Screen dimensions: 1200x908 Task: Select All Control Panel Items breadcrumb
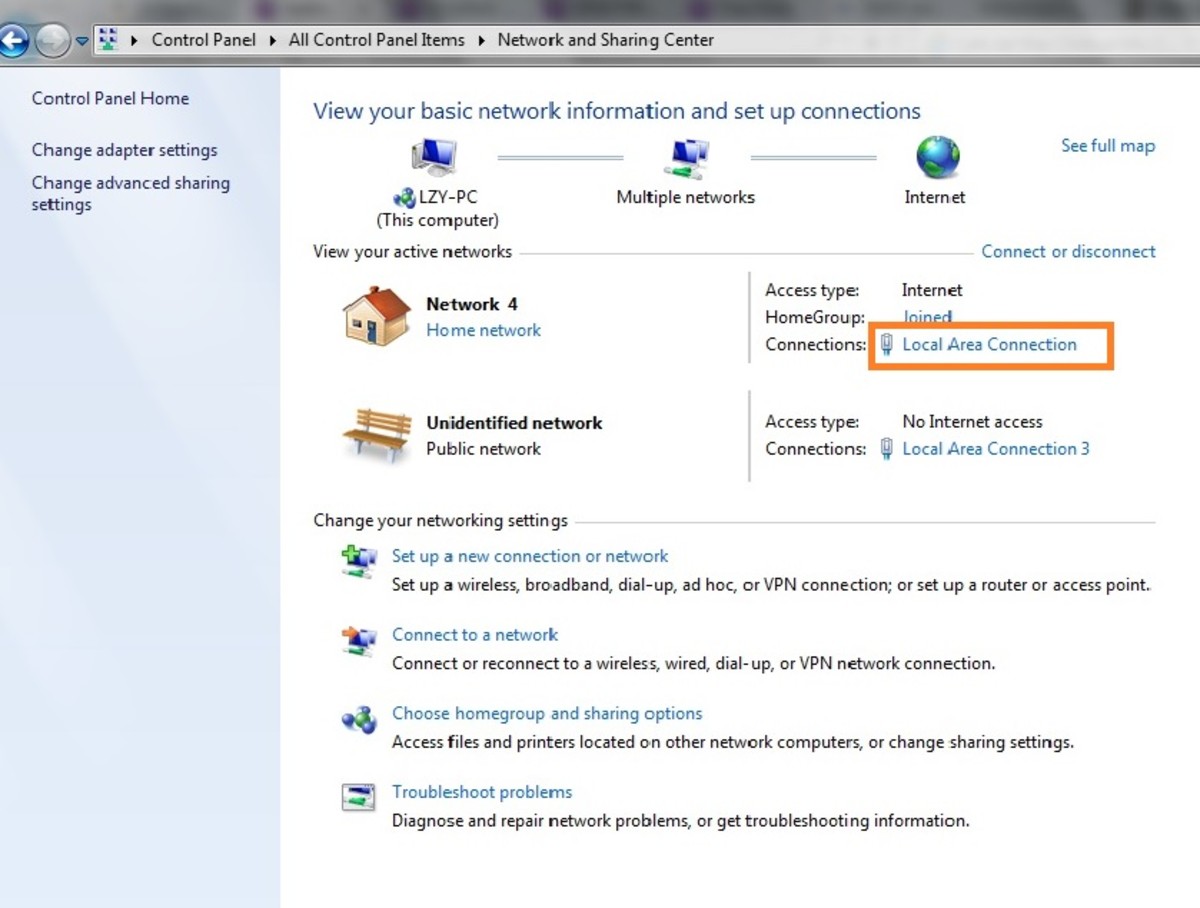tap(376, 41)
